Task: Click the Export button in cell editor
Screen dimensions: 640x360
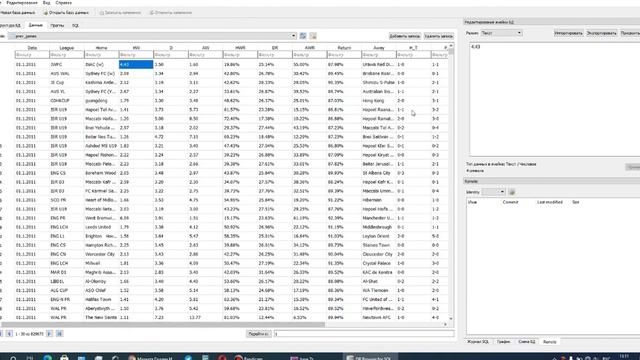Action: 602,33
